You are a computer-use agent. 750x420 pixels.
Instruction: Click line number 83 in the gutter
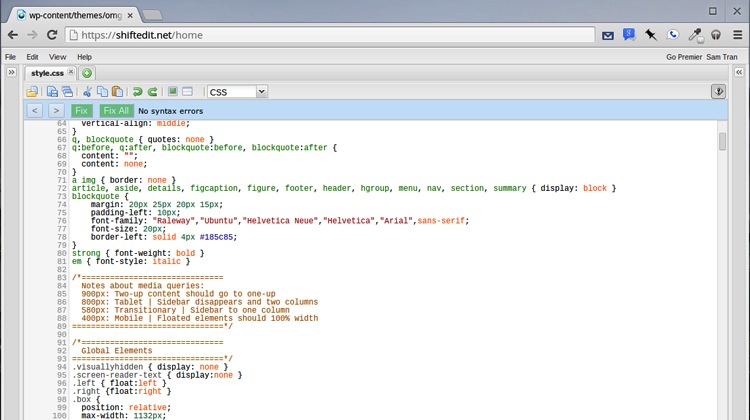point(62,278)
